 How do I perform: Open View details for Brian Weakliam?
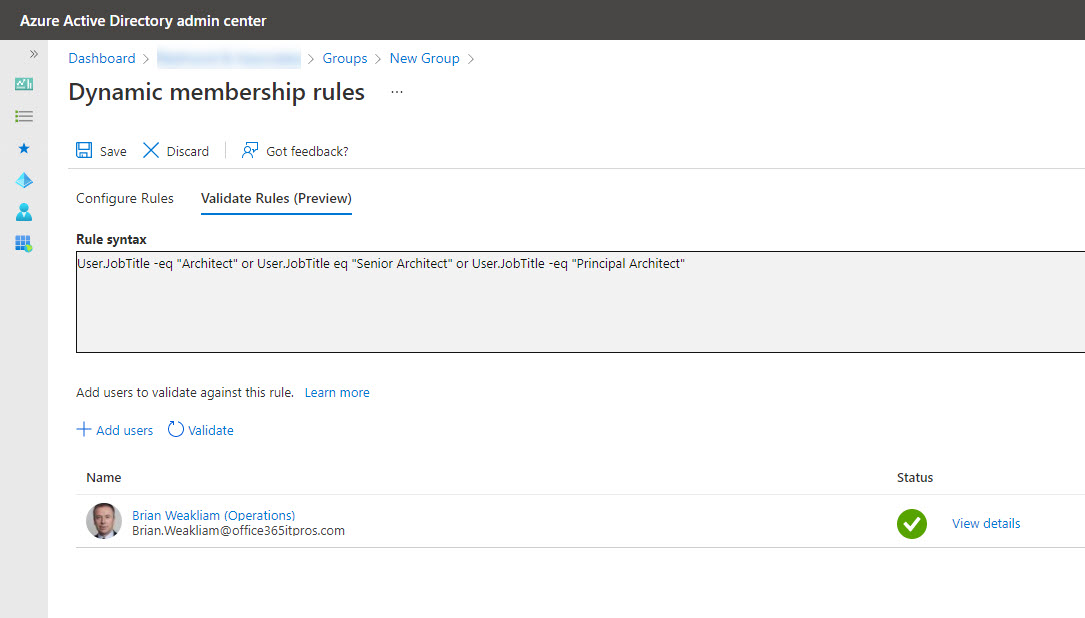(986, 523)
